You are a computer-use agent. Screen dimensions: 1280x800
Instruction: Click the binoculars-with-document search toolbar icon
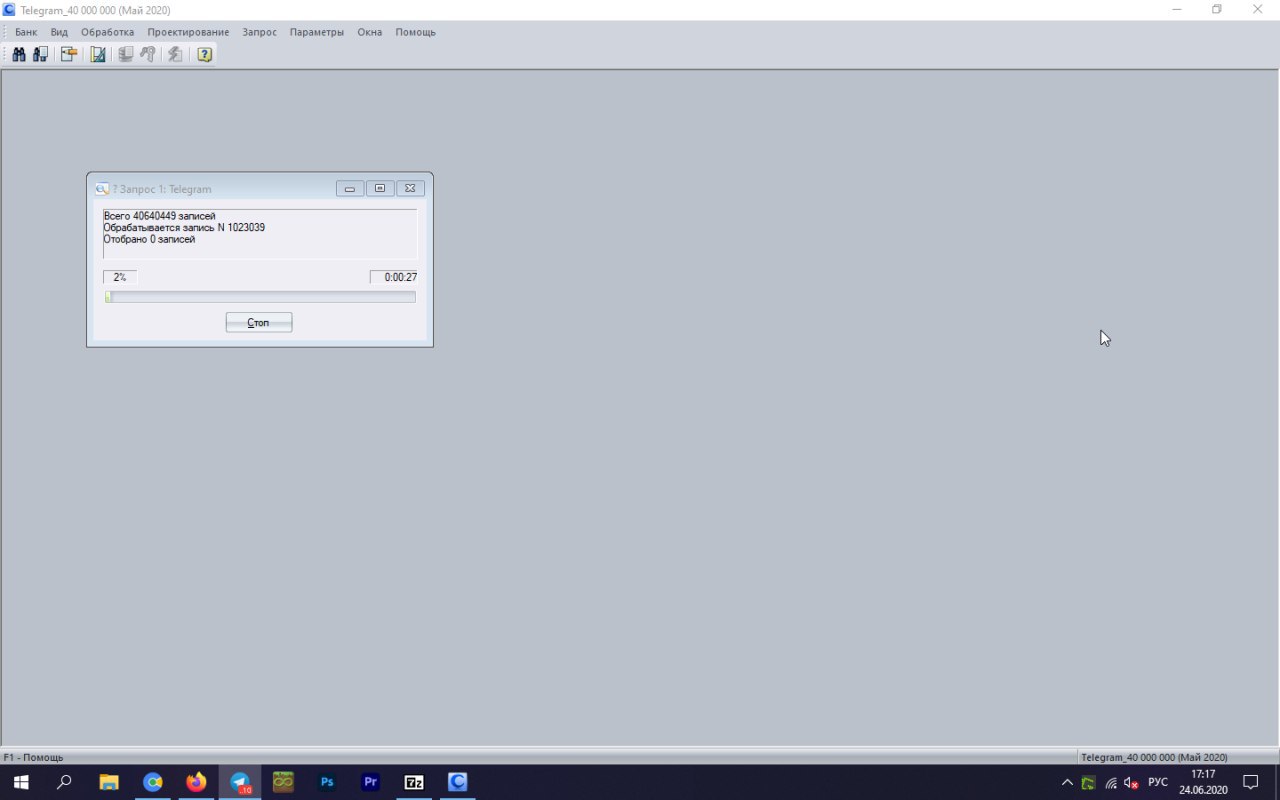click(40, 54)
